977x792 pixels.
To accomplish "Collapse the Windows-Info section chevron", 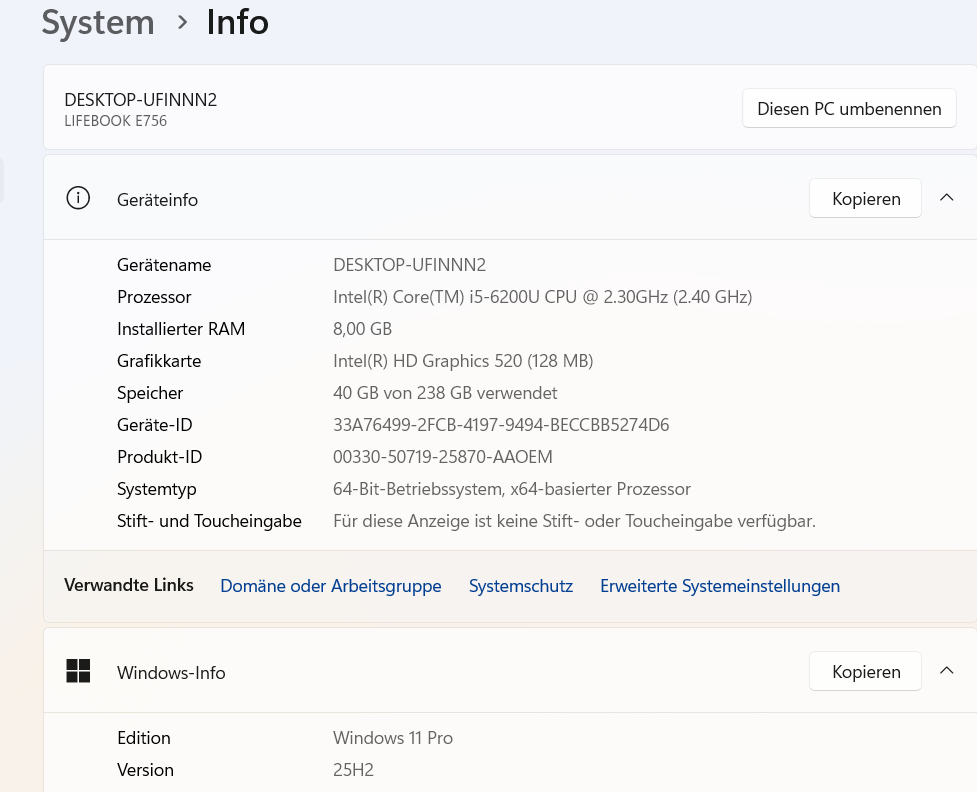I will (x=946, y=670).
